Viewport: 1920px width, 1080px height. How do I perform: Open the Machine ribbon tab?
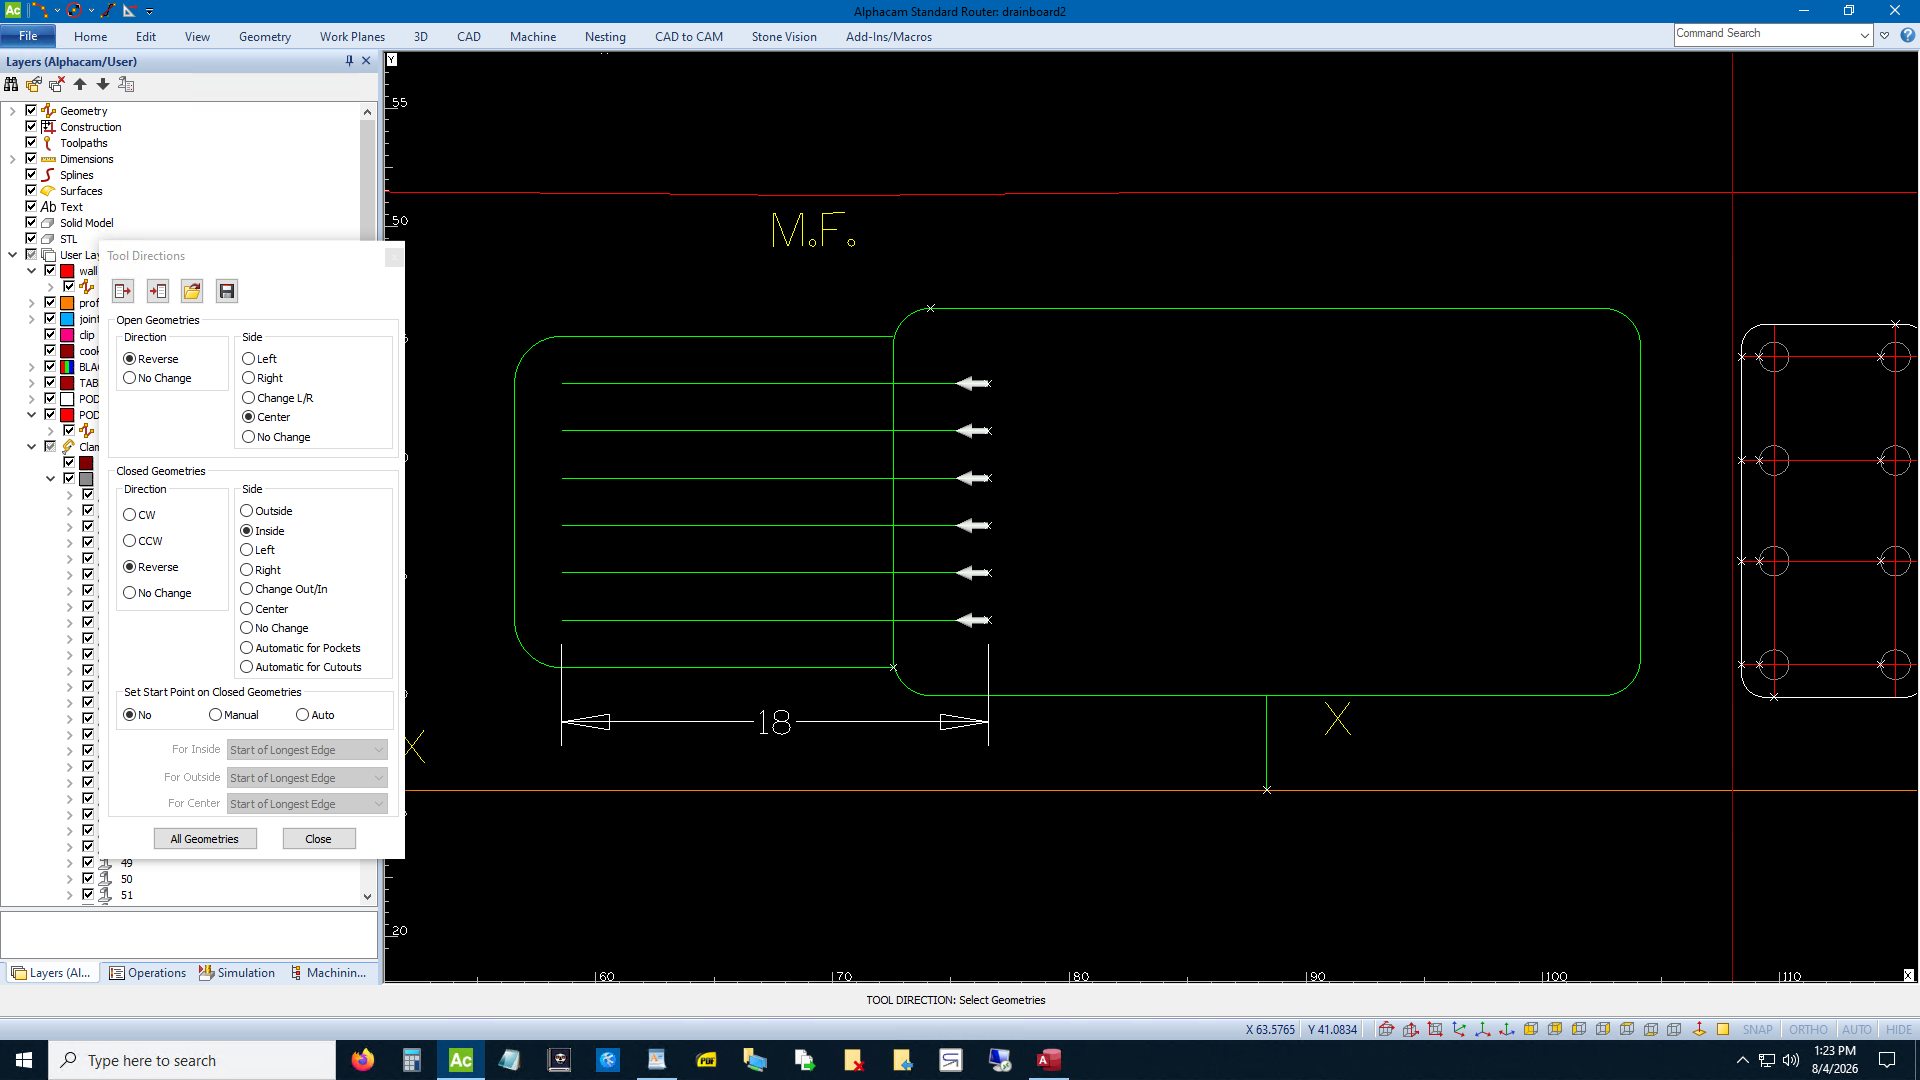click(533, 37)
